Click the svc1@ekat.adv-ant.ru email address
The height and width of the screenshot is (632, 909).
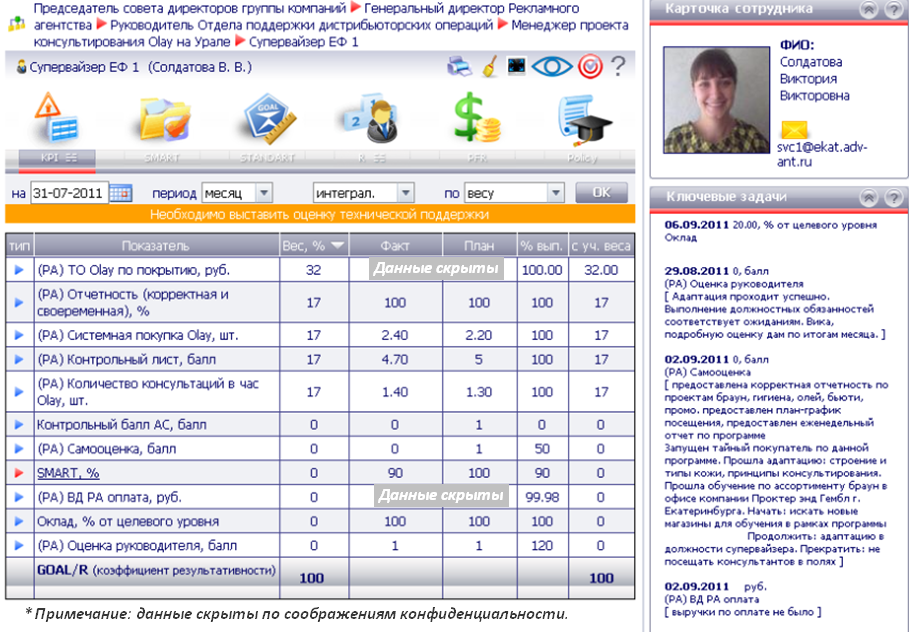[x=821, y=155]
